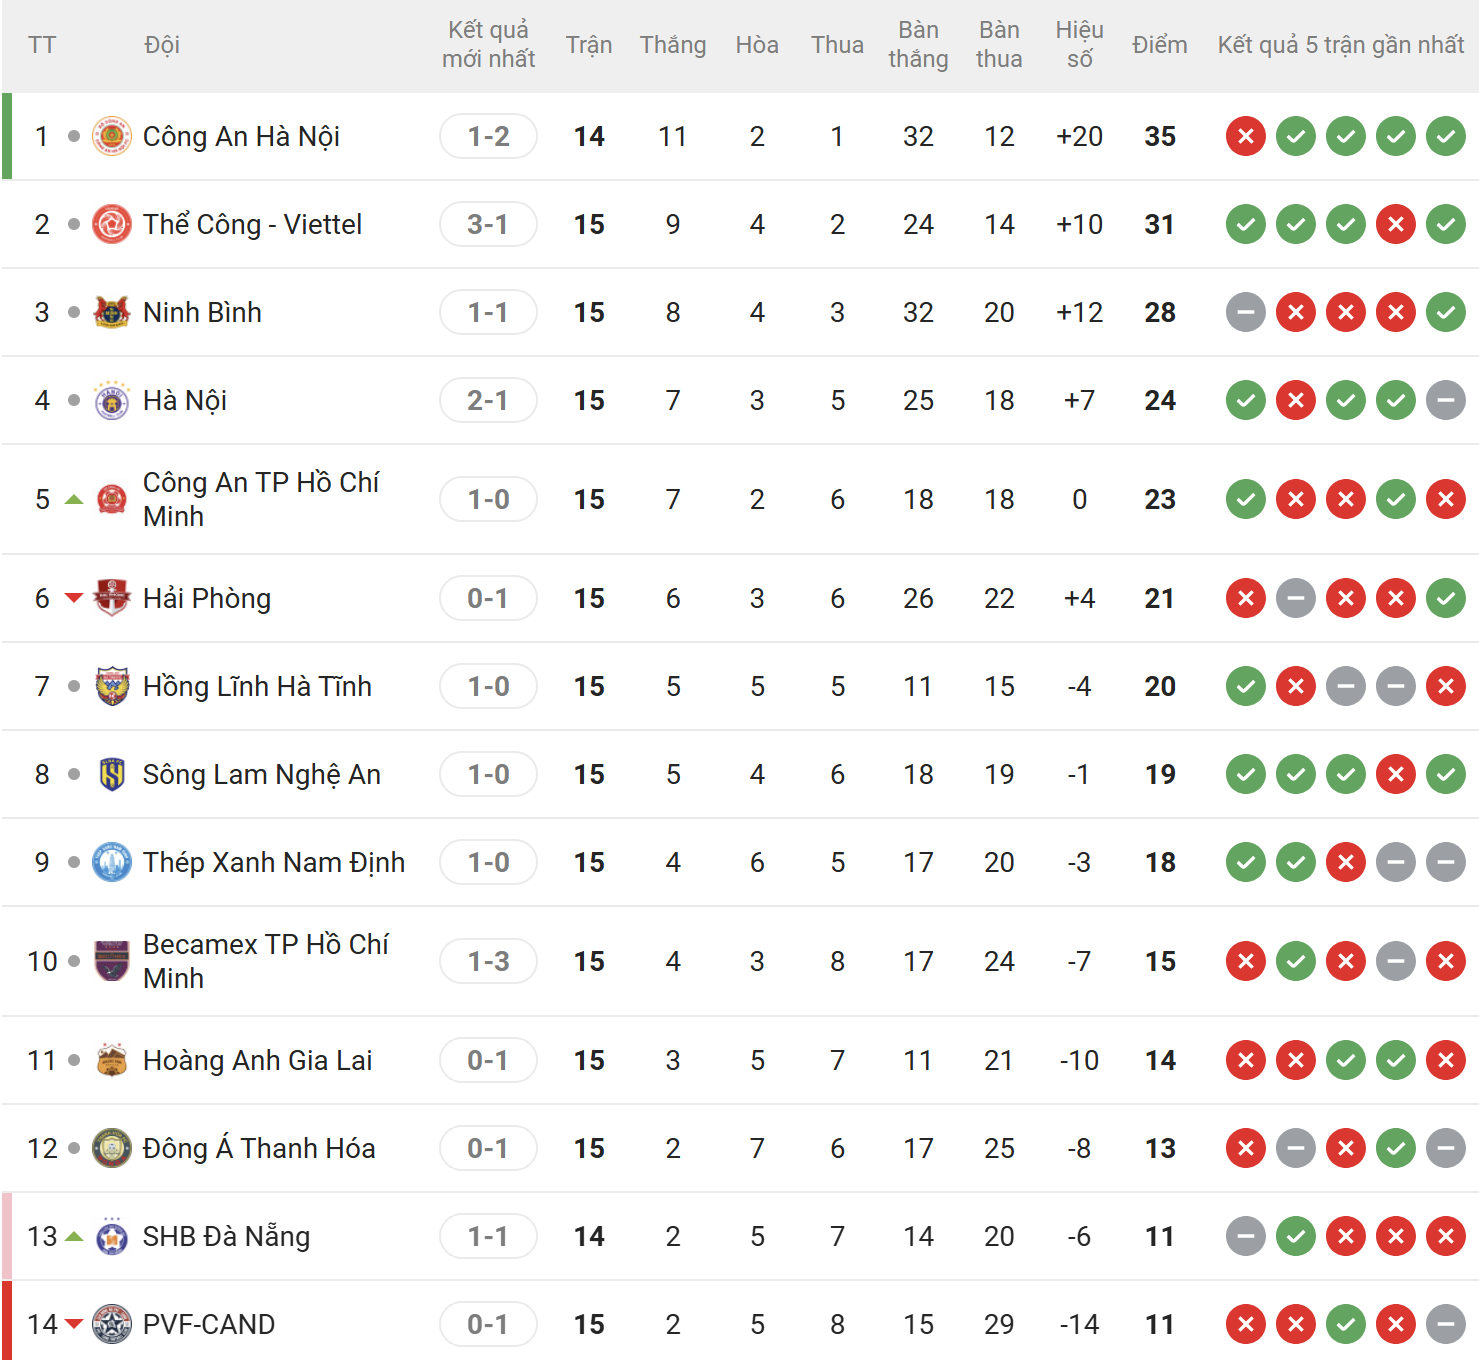Click the Sông Lam Nghệ An shield logo
Viewport: 1479px width, 1360px height.
tap(112, 774)
